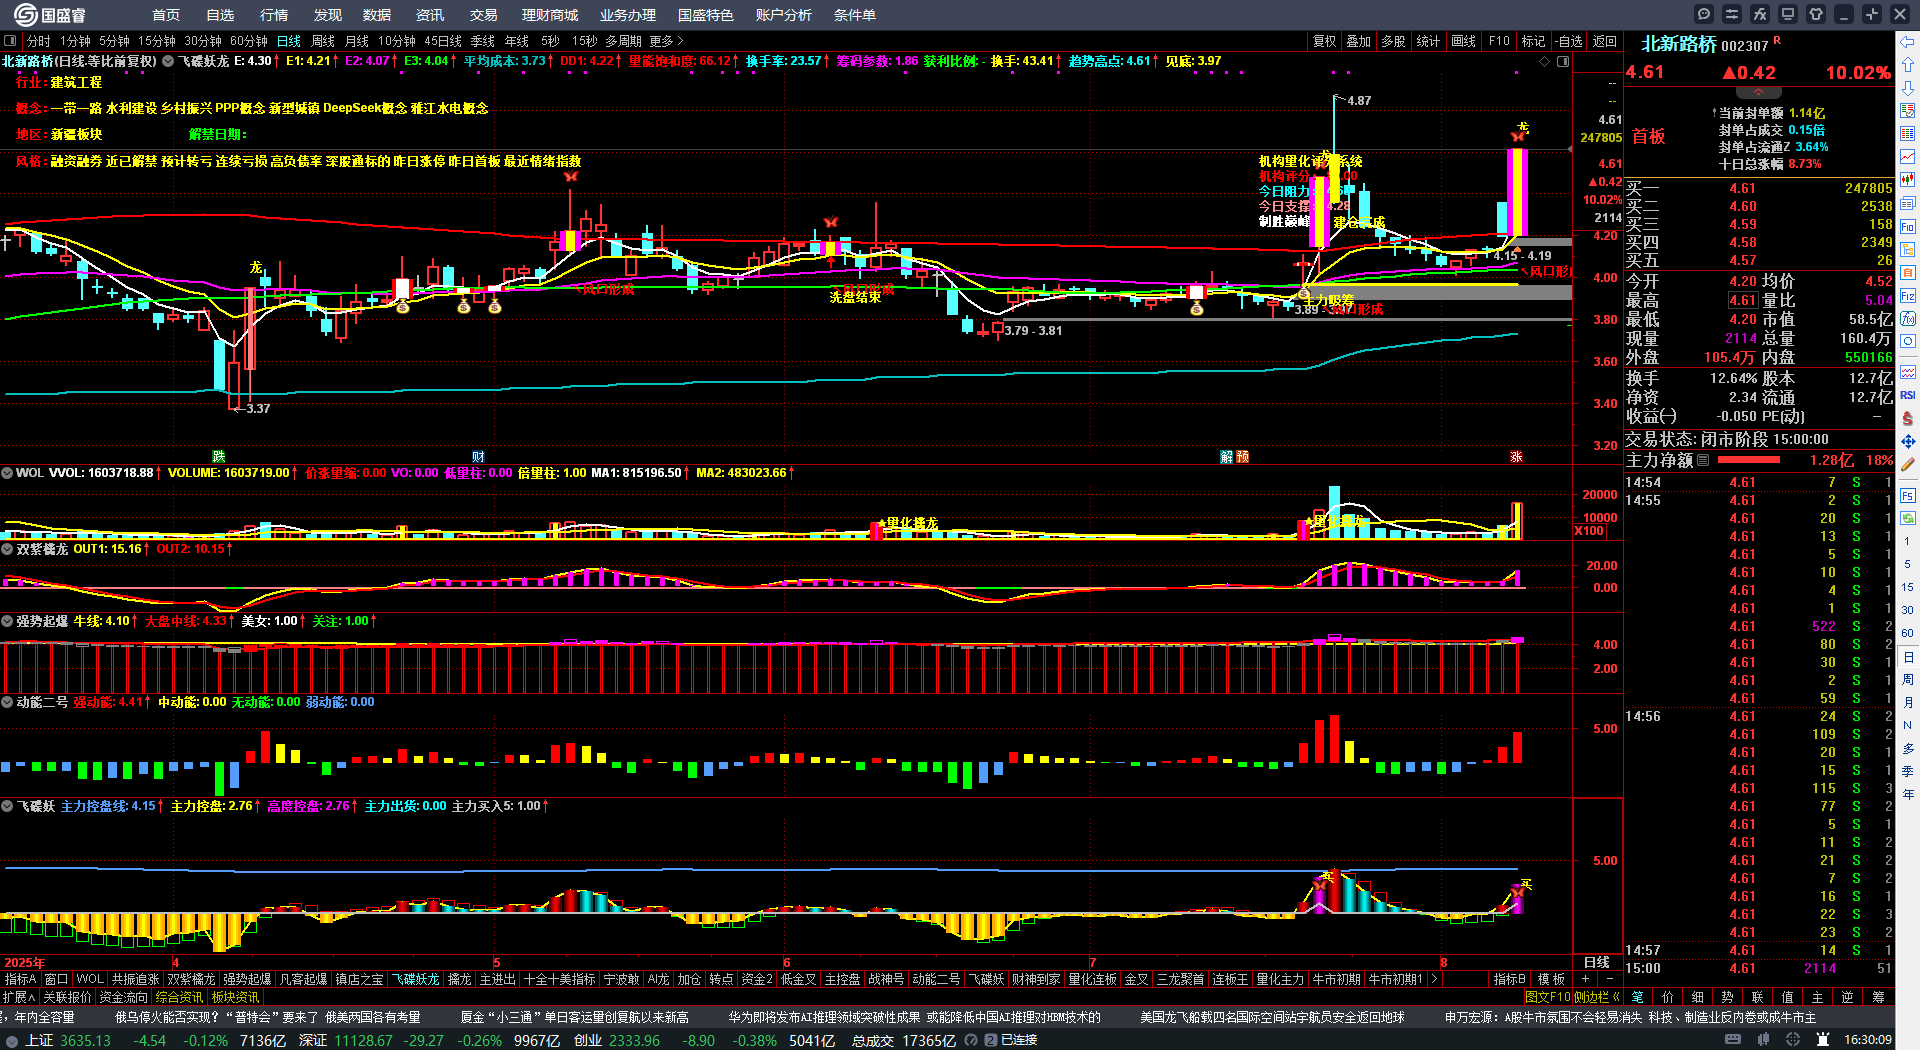Switch chart period to 60 in right sidebar
1920x1050 pixels.
coord(1908,633)
